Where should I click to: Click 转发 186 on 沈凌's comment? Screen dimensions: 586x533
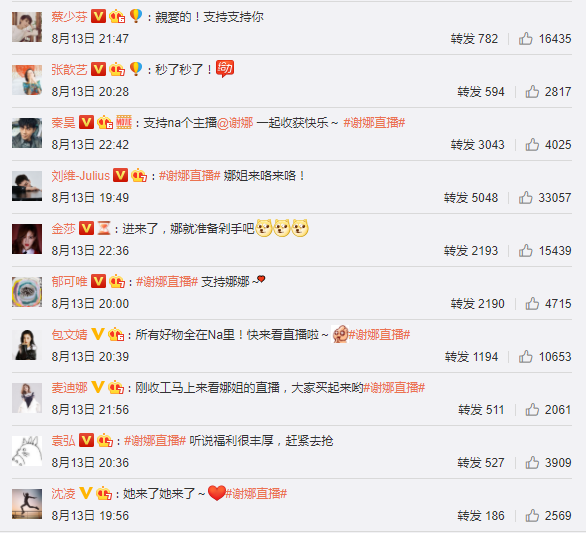click(x=481, y=516)
